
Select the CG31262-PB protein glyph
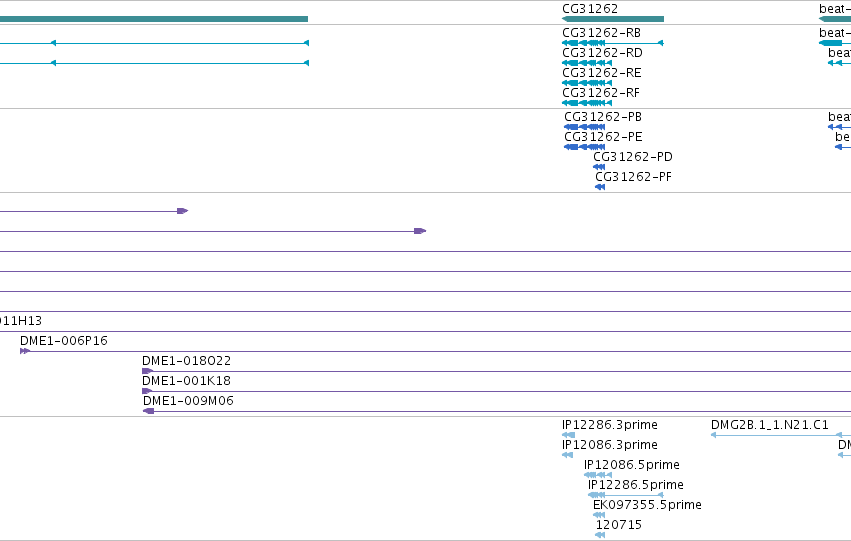pyautogui.click(x=585, y=127)
